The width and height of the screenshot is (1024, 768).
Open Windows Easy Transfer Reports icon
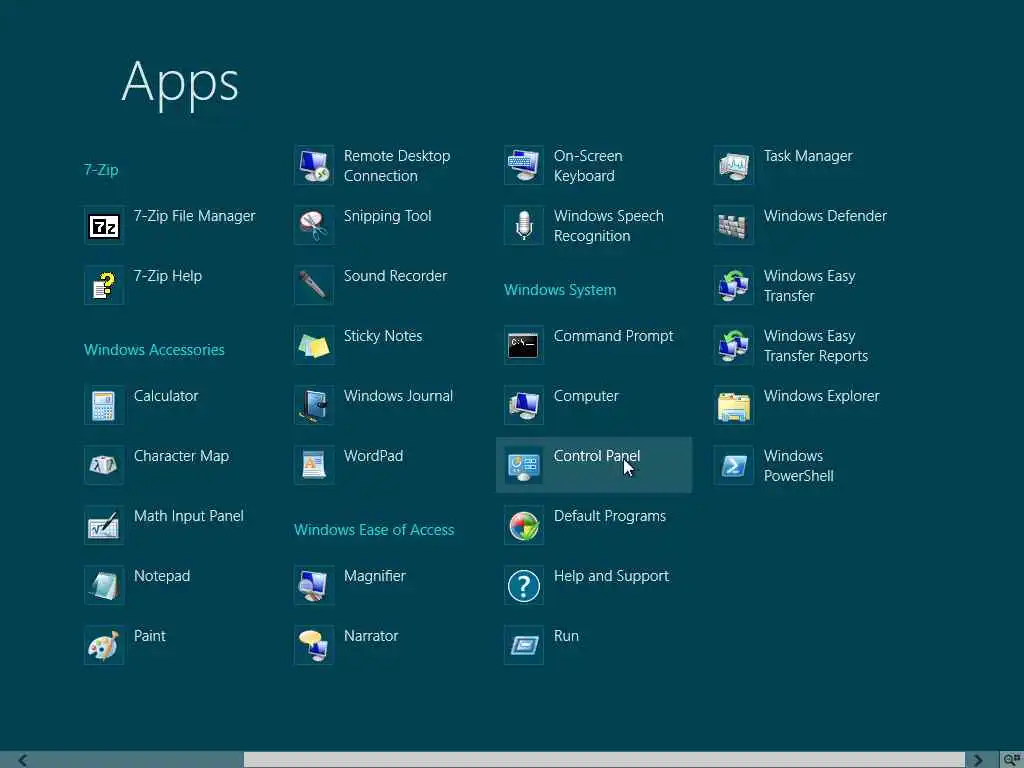734,346
